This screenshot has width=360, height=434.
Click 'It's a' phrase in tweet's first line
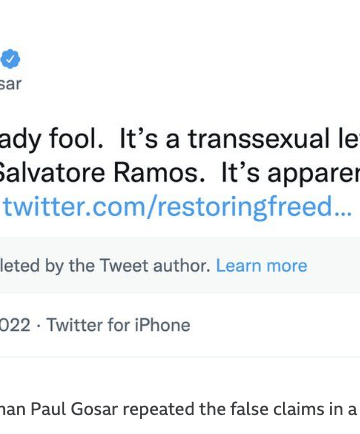pyautogui.click(x=150, y=139)
